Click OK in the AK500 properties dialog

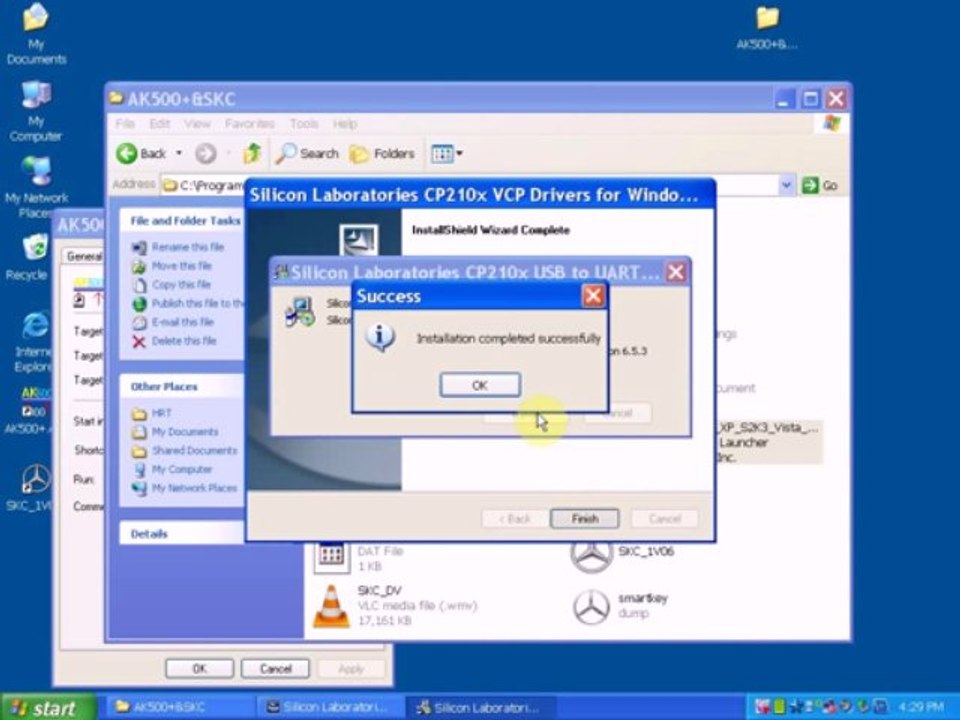[200, 669]
